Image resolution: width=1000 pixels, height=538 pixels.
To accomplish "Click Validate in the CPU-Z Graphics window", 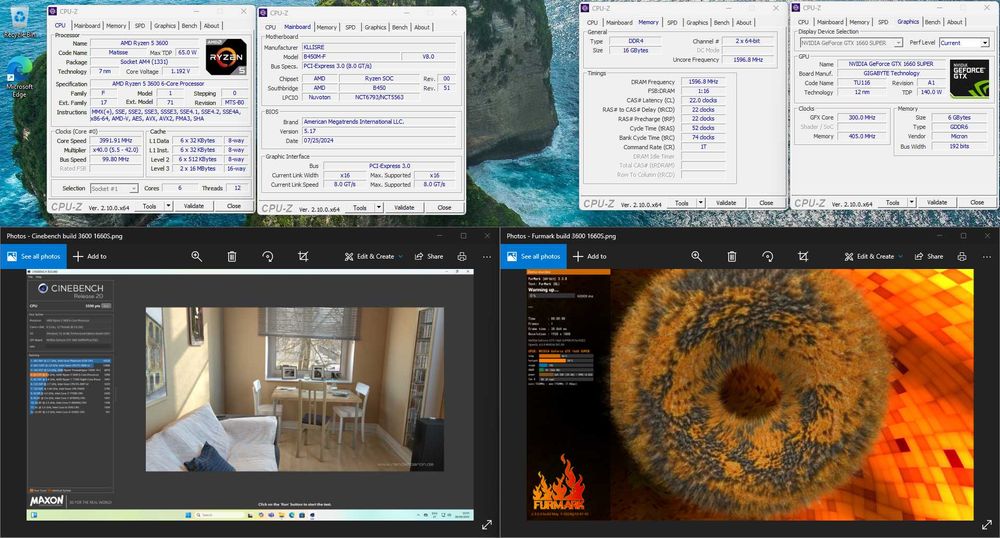I will (x=937, y=202).
